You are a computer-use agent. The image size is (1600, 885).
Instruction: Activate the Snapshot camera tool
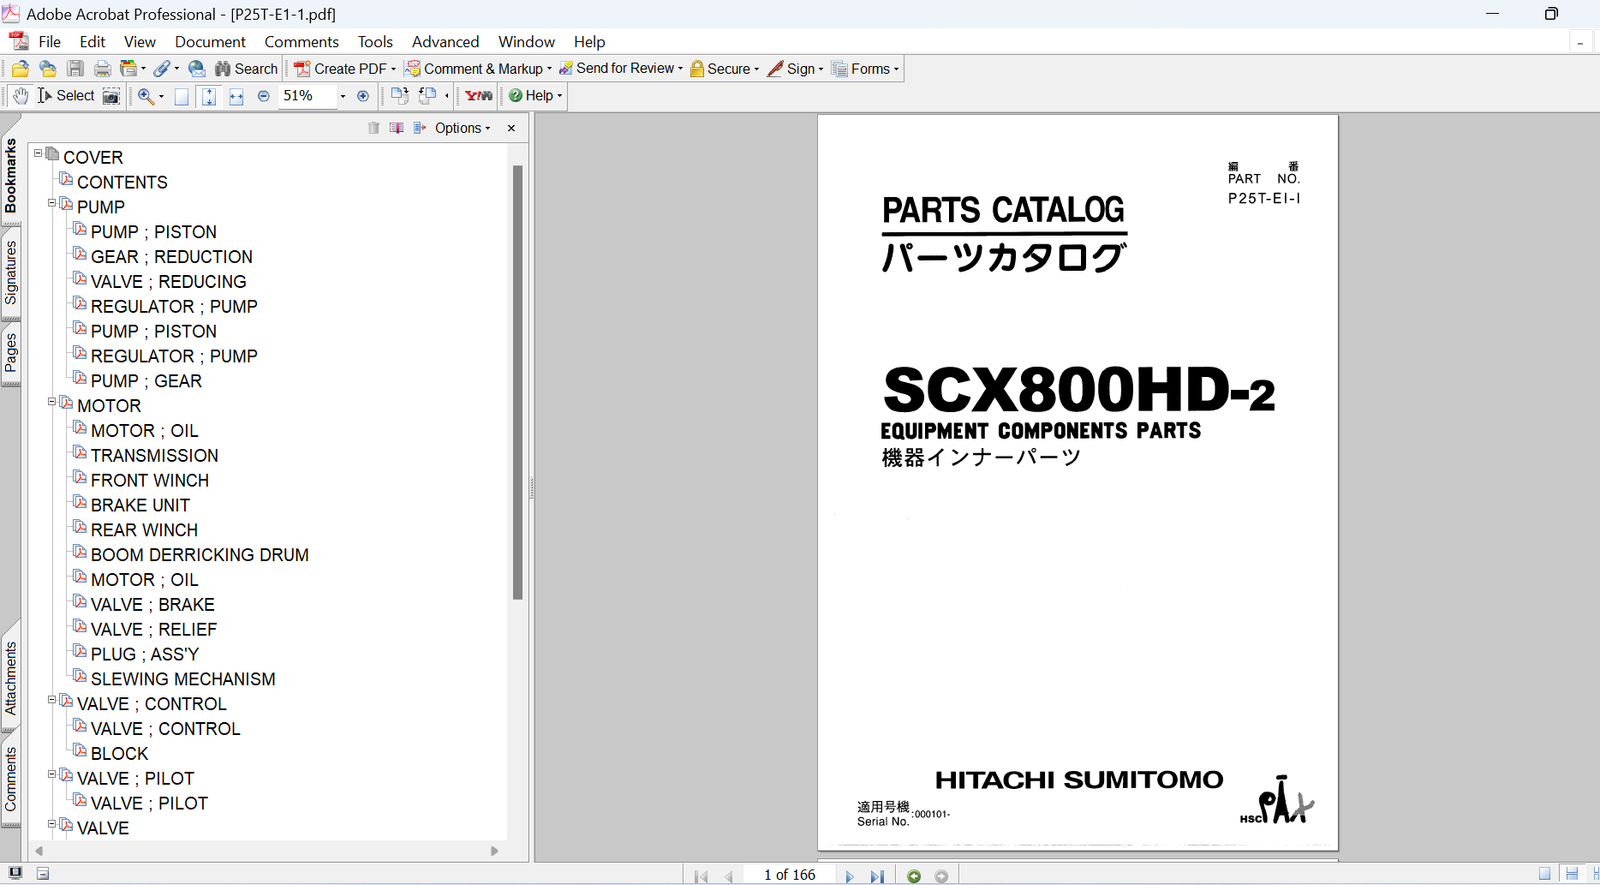[x=111, y=96]
